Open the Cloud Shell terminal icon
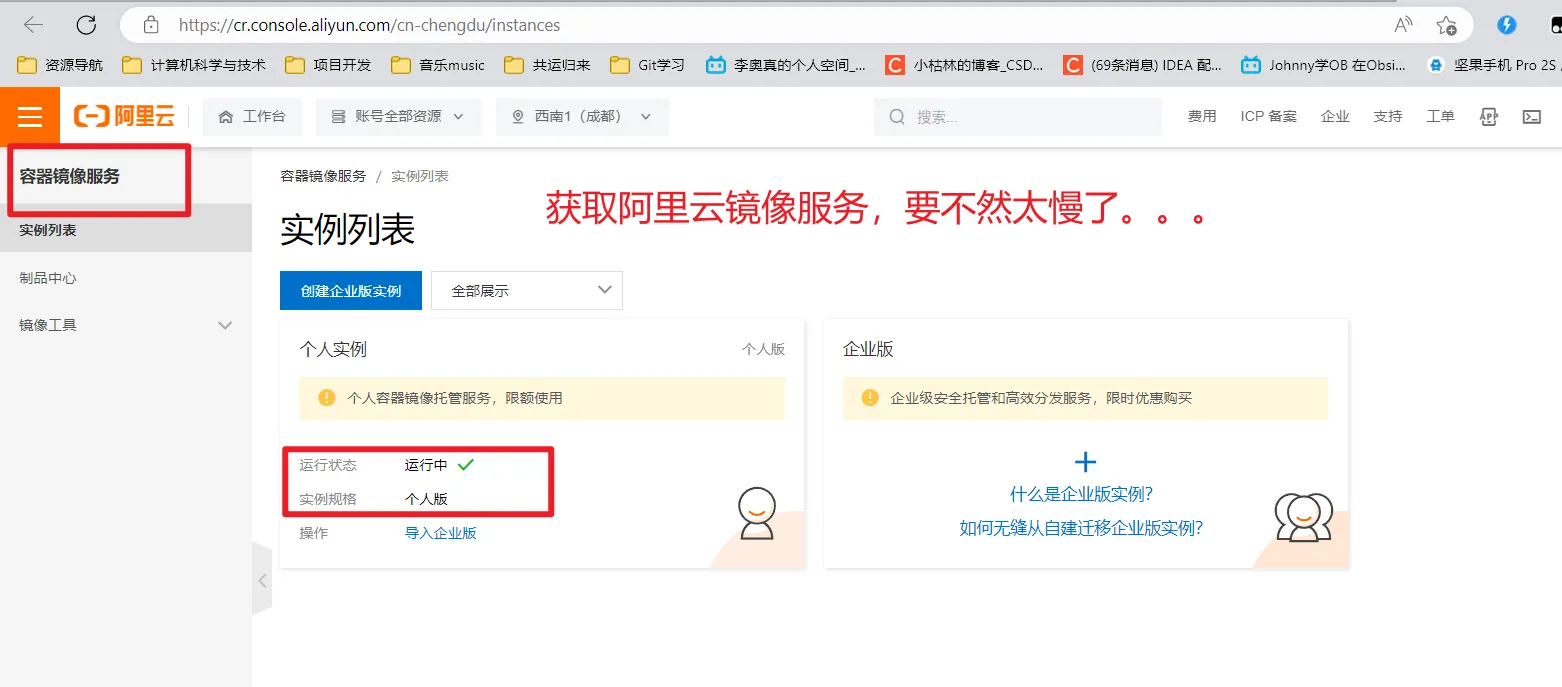Image resolution: width=1562 pixels, height=687 pixels. tap(1531, 116)
